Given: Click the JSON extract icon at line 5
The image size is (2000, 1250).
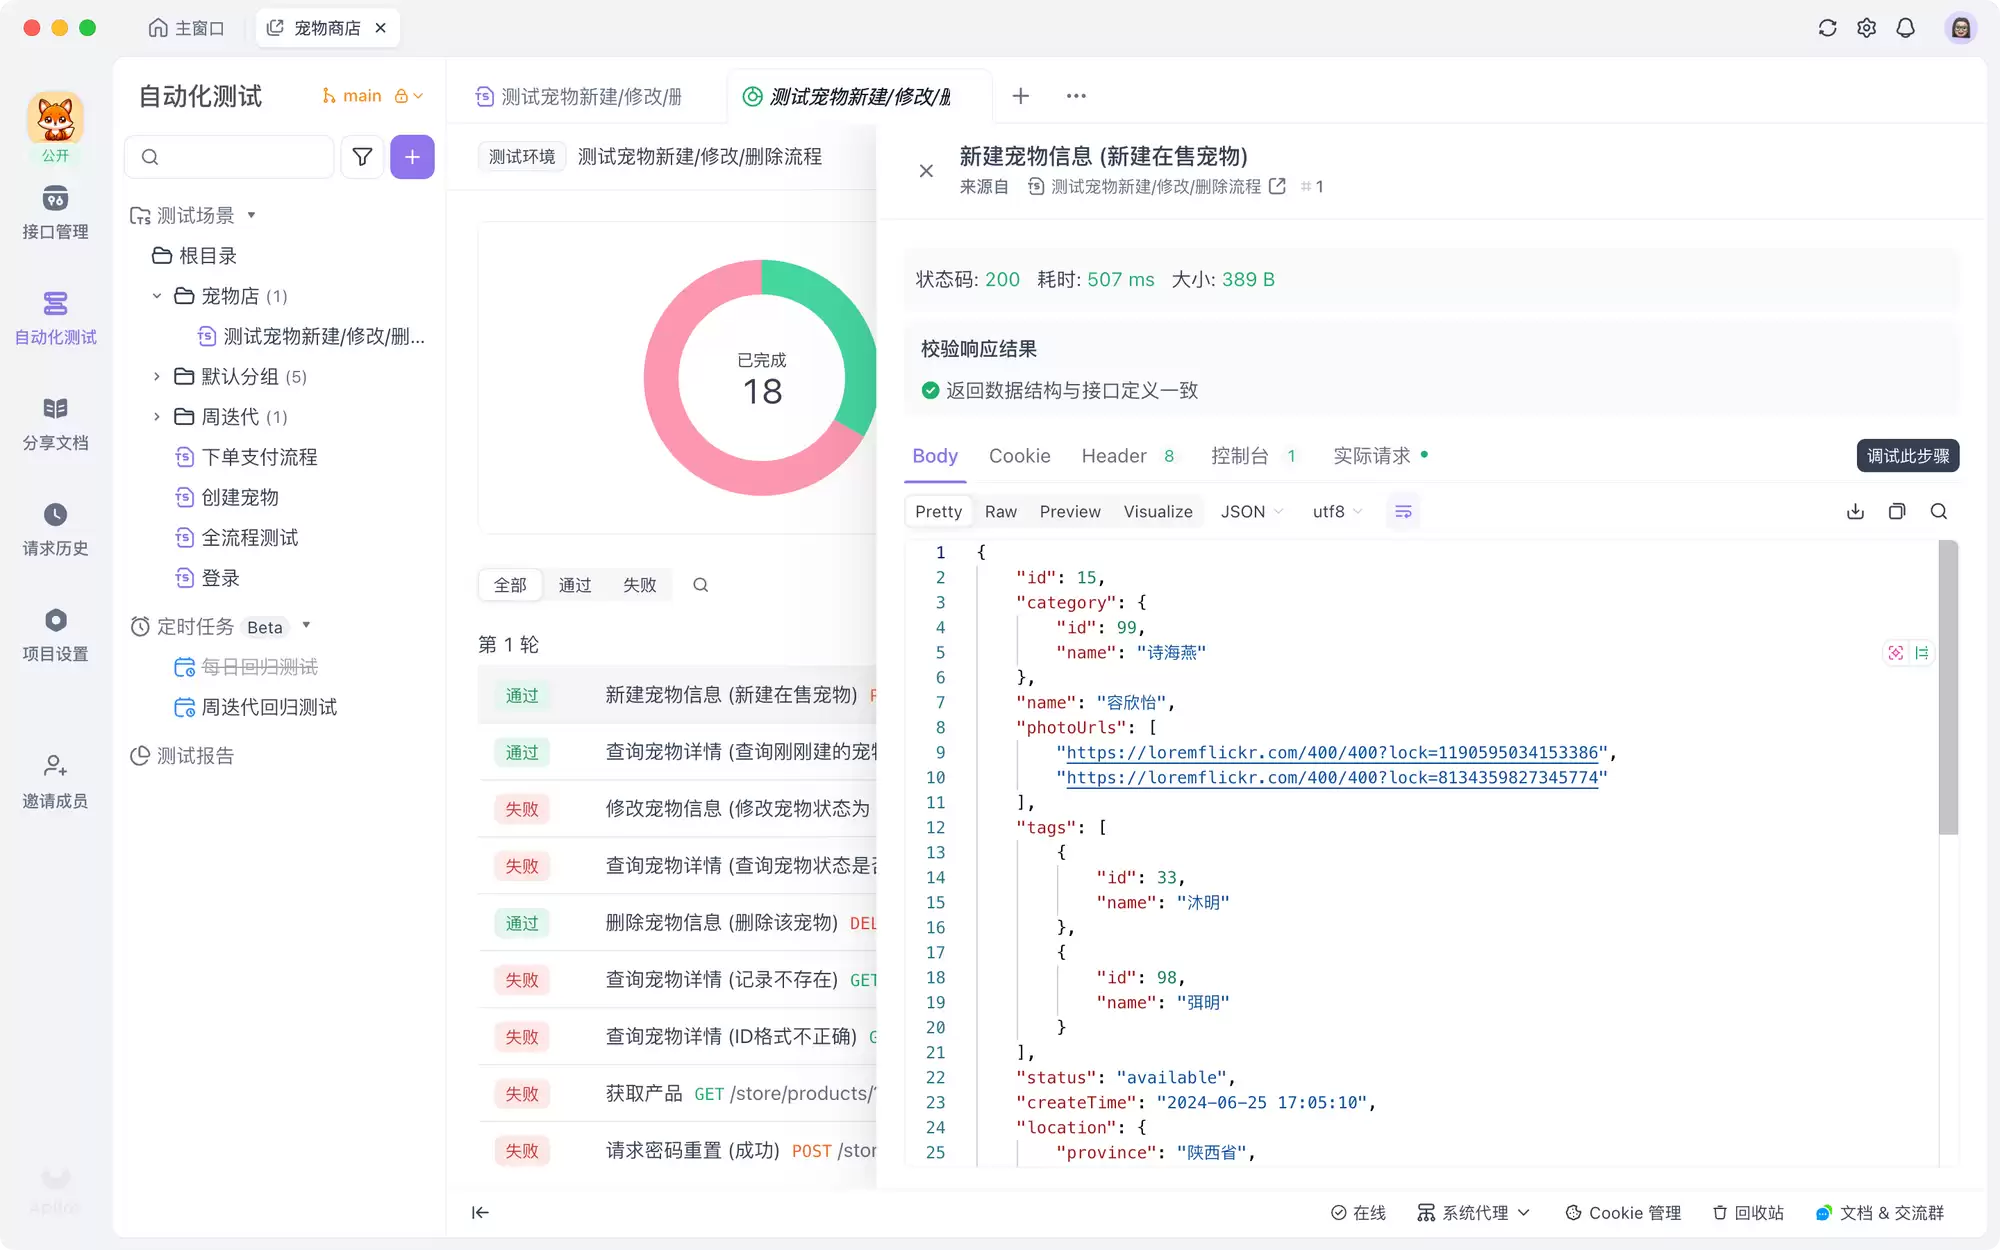Looking at the screenshot, I should coord(1895,653).
